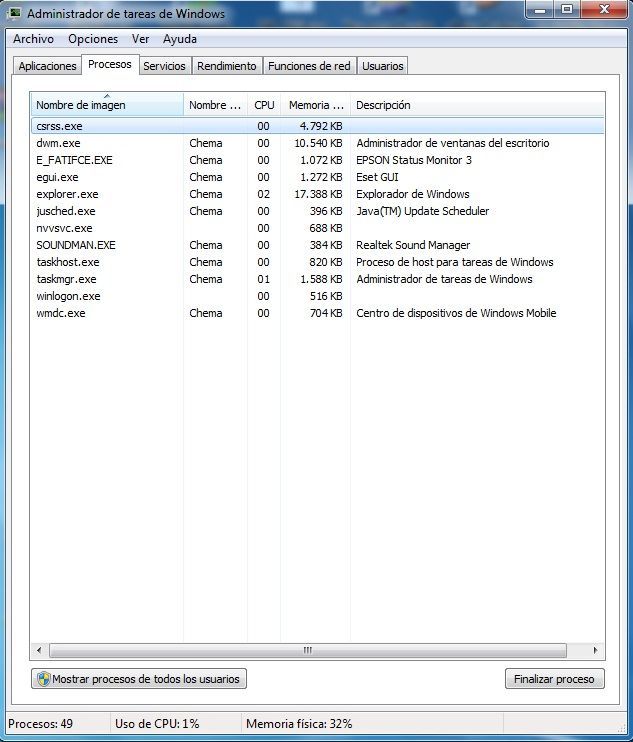Minimize the Task Manager window
Screen dimensions: 633x742
tap(540, 9)
